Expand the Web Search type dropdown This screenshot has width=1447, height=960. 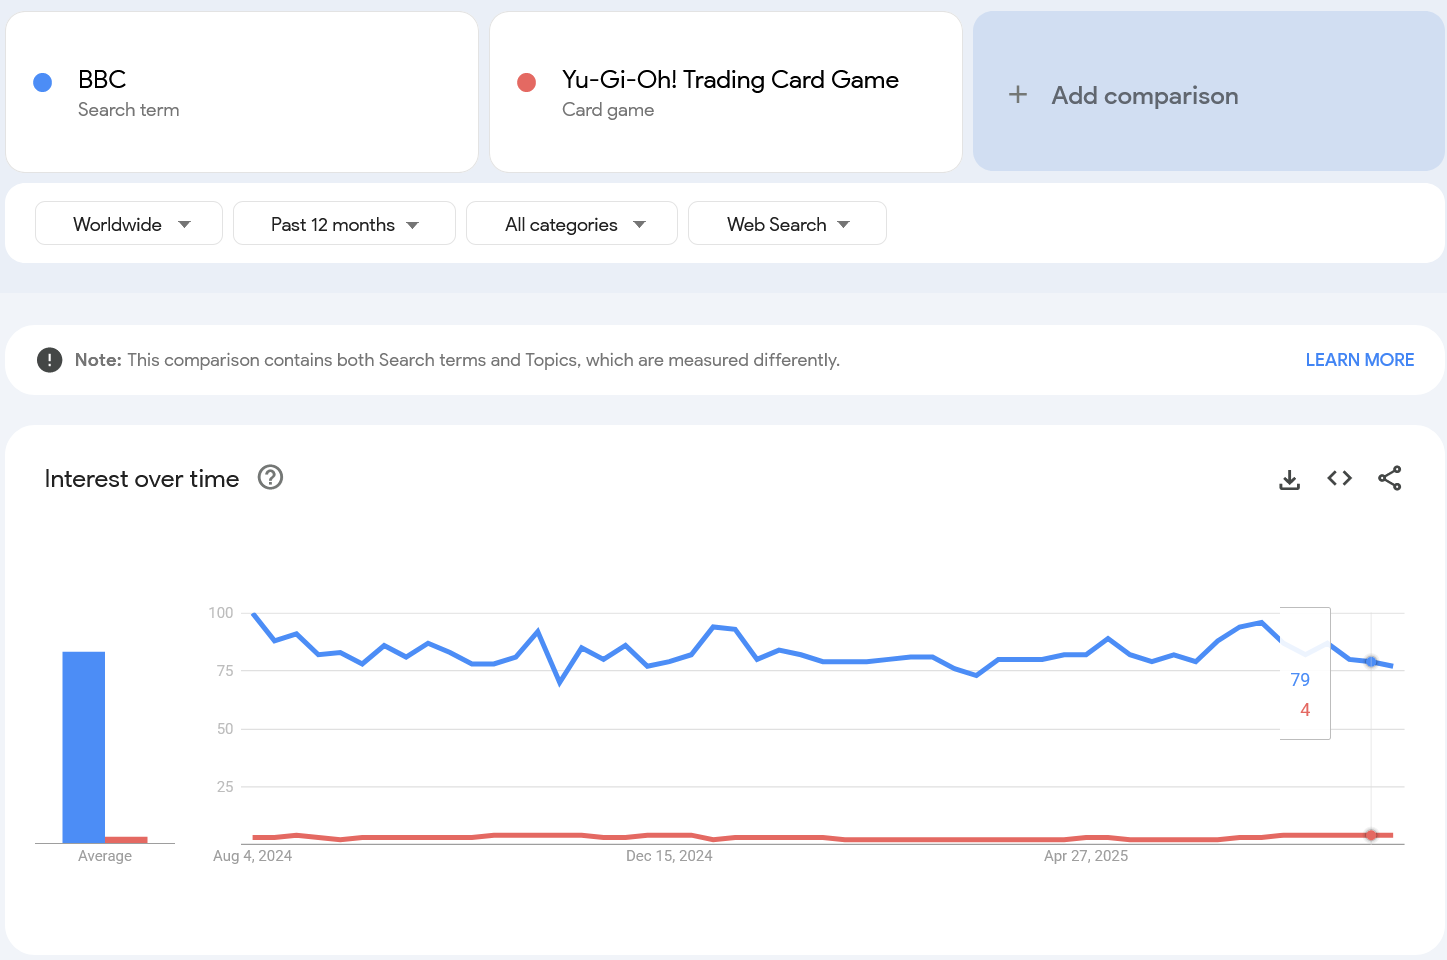787,224
